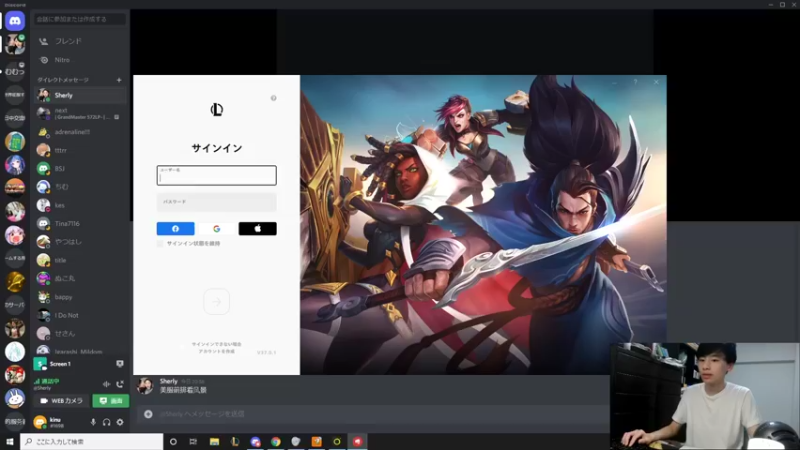Screen dimensions: 800x450
Task: Open the kes direct message
Action: coord(80,205)
